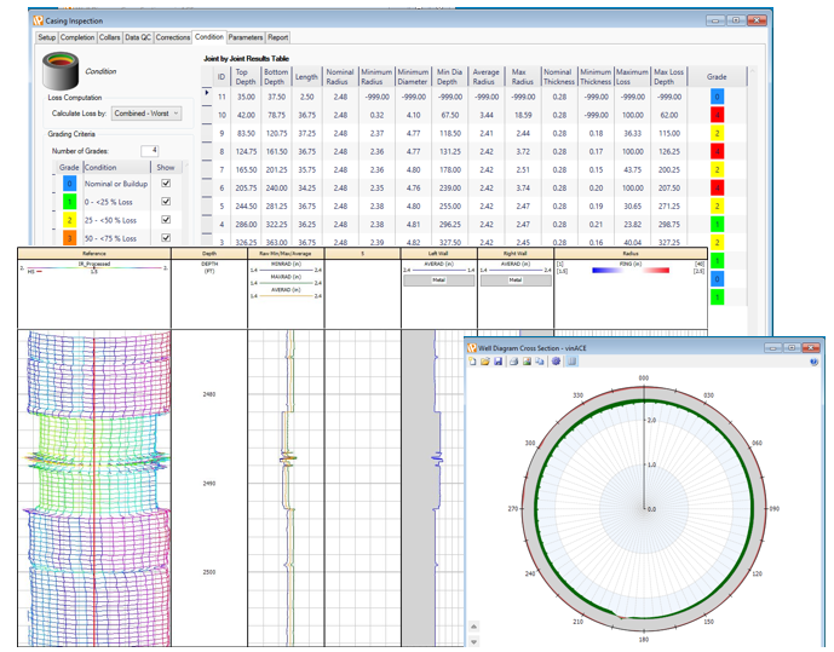Screen dimensions: 834x652
Task: Click the 3D casing Condition graphic
Action: pyautogui.click(x=60, y=71)
